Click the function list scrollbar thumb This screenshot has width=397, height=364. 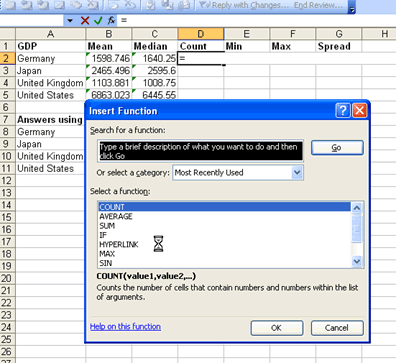[357, 228]
